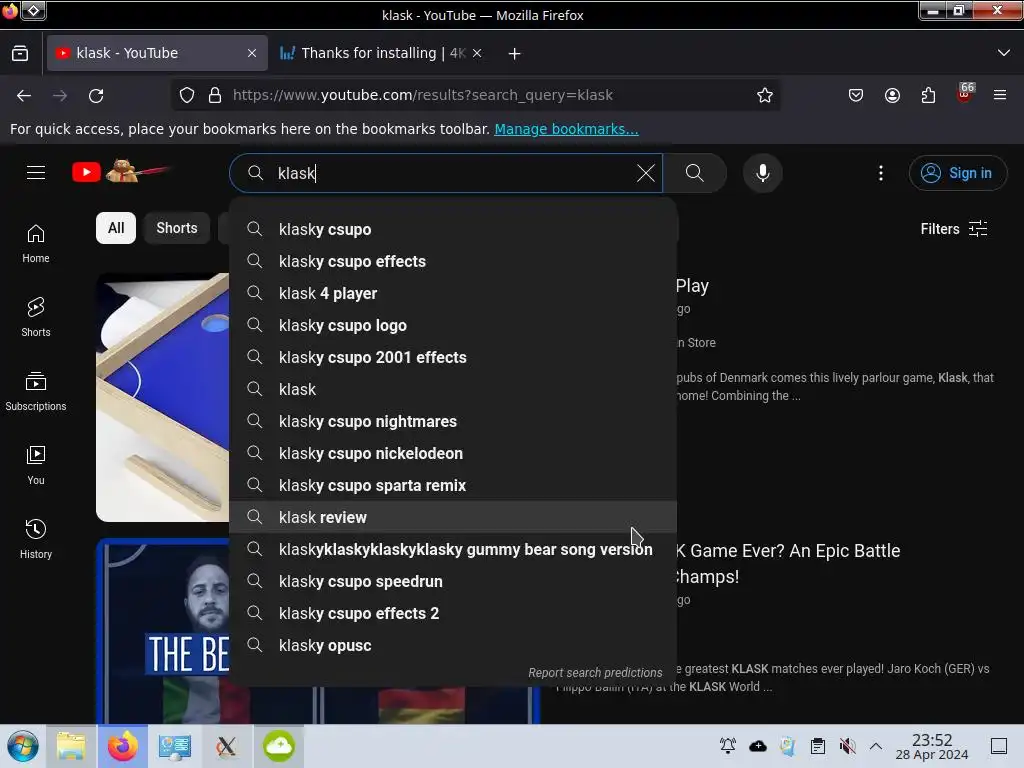Screen dimensions: 1024x768
Task: Open YouTube settings three-dot menu
Action: [x=880, y=173]
